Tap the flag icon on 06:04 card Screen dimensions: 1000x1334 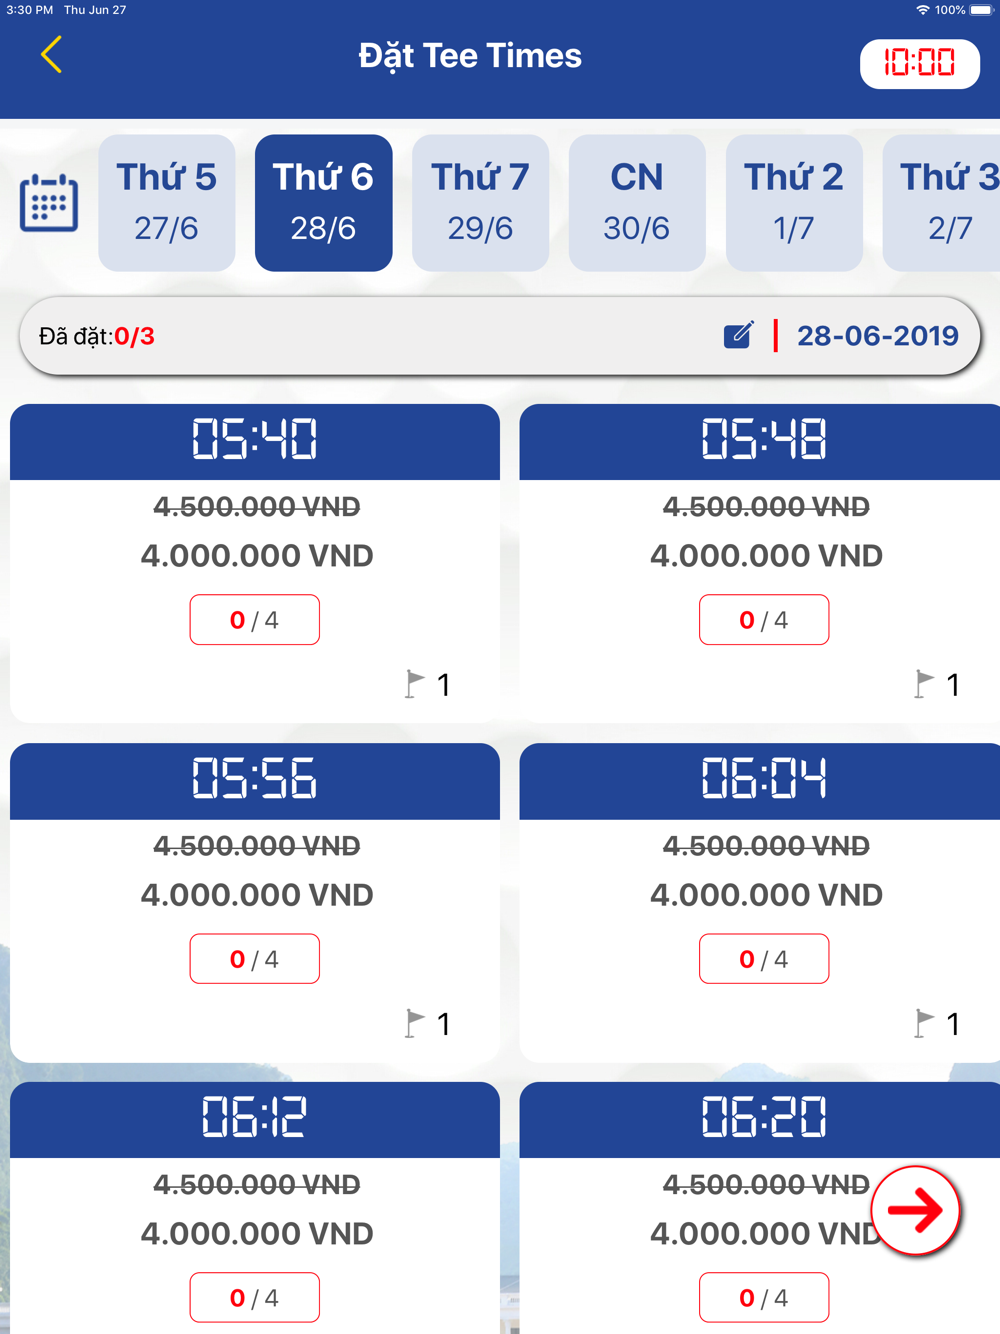(925, 1023)
